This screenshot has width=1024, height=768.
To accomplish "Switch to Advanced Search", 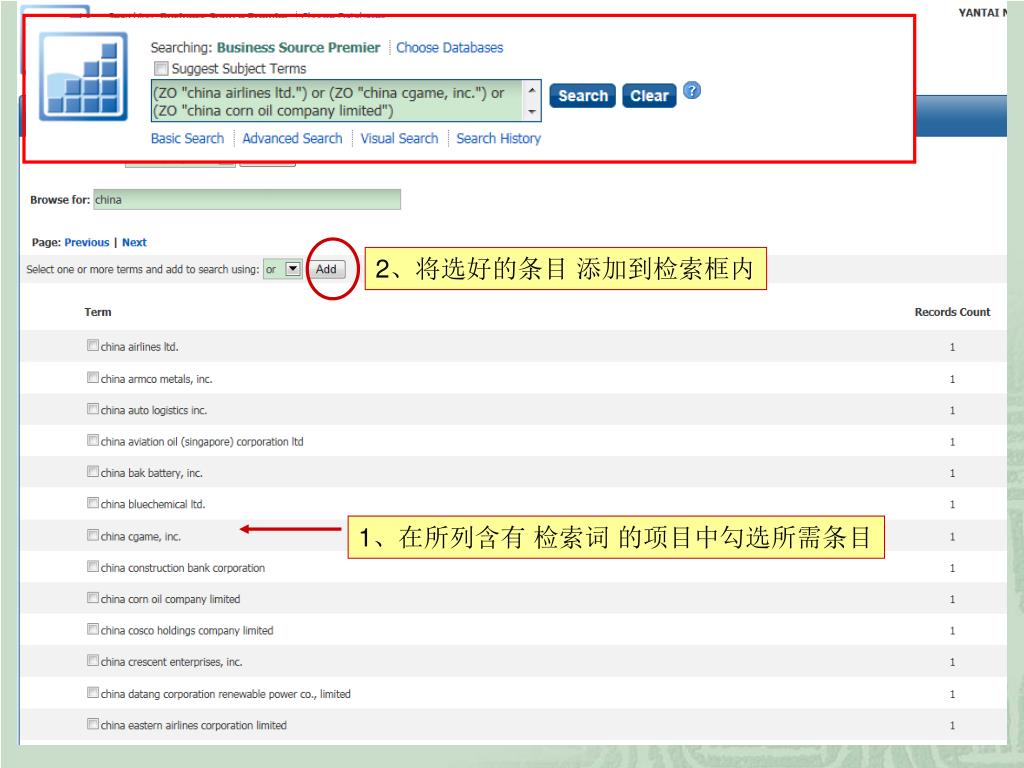I will [x=293, y=138].
